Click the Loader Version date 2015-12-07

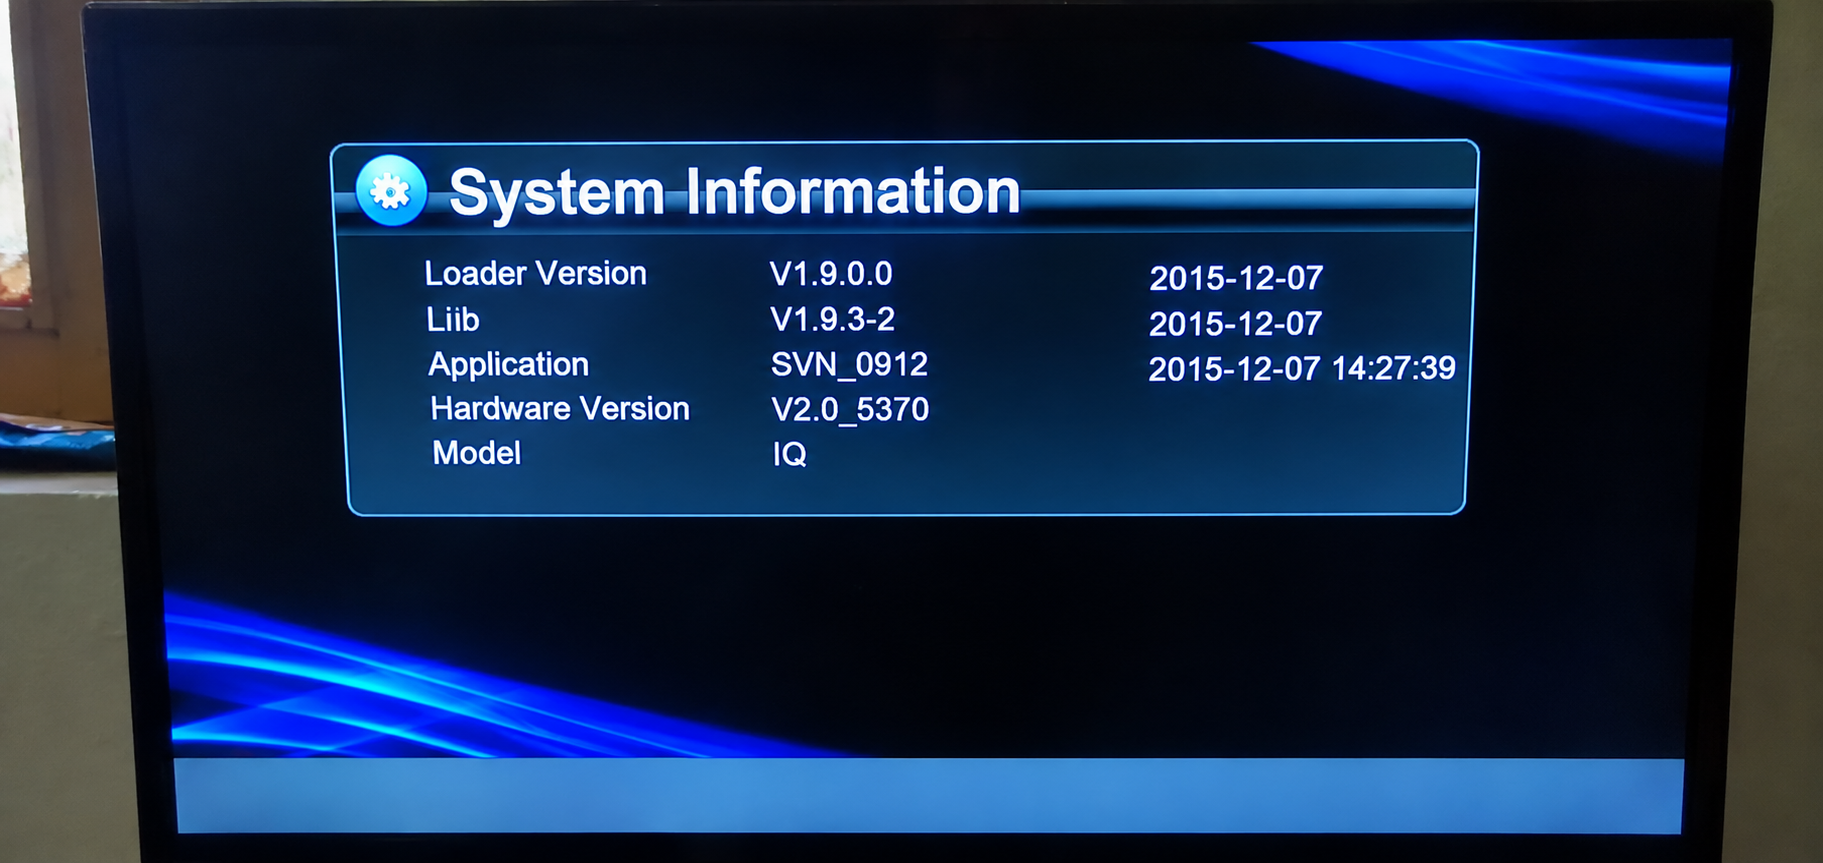(x=1236, y=278)
